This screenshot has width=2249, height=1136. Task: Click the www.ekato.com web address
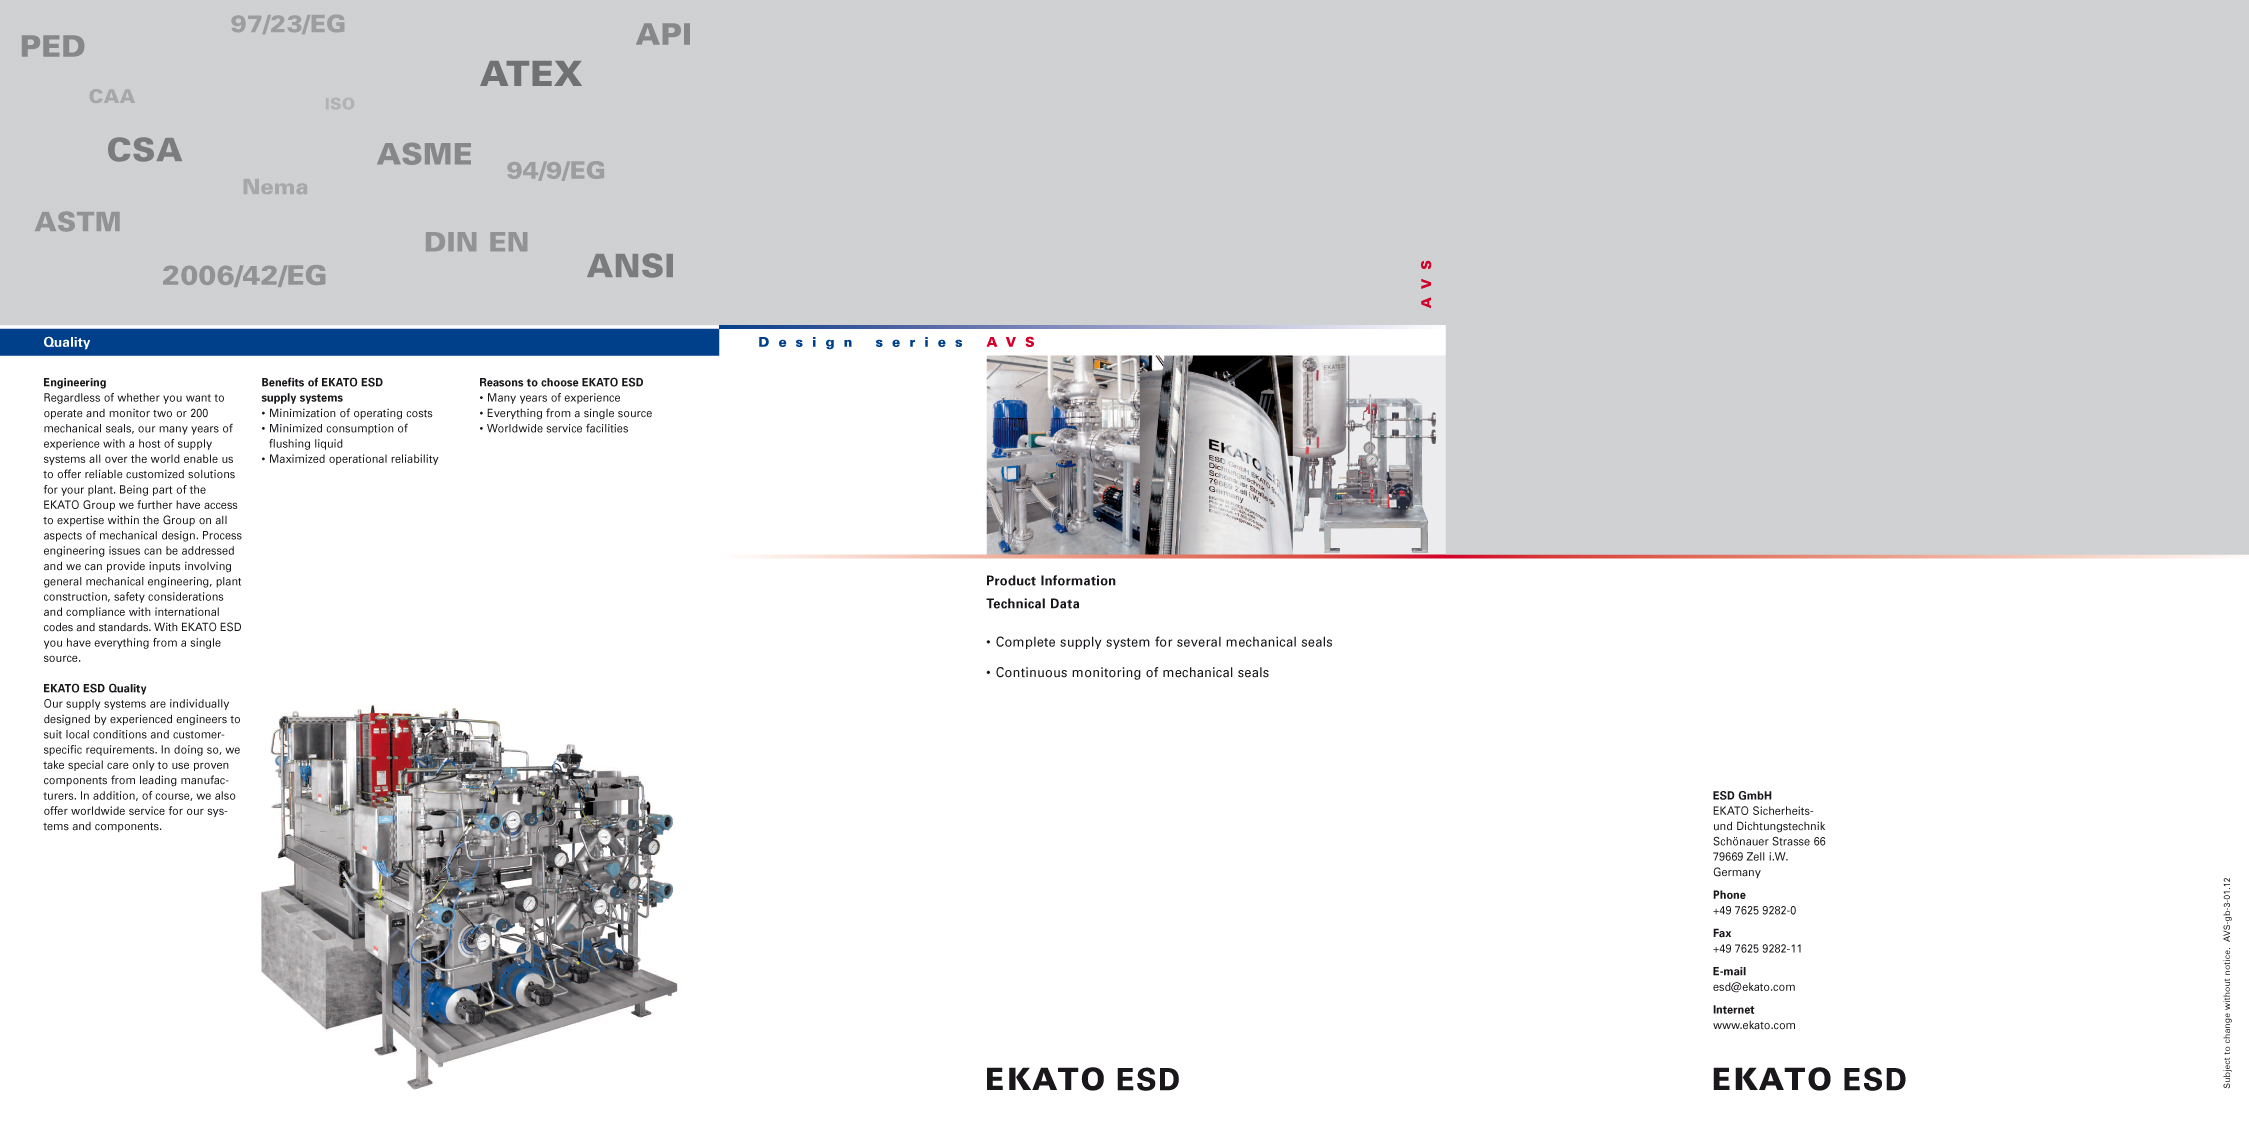tap(1754, 1025)
